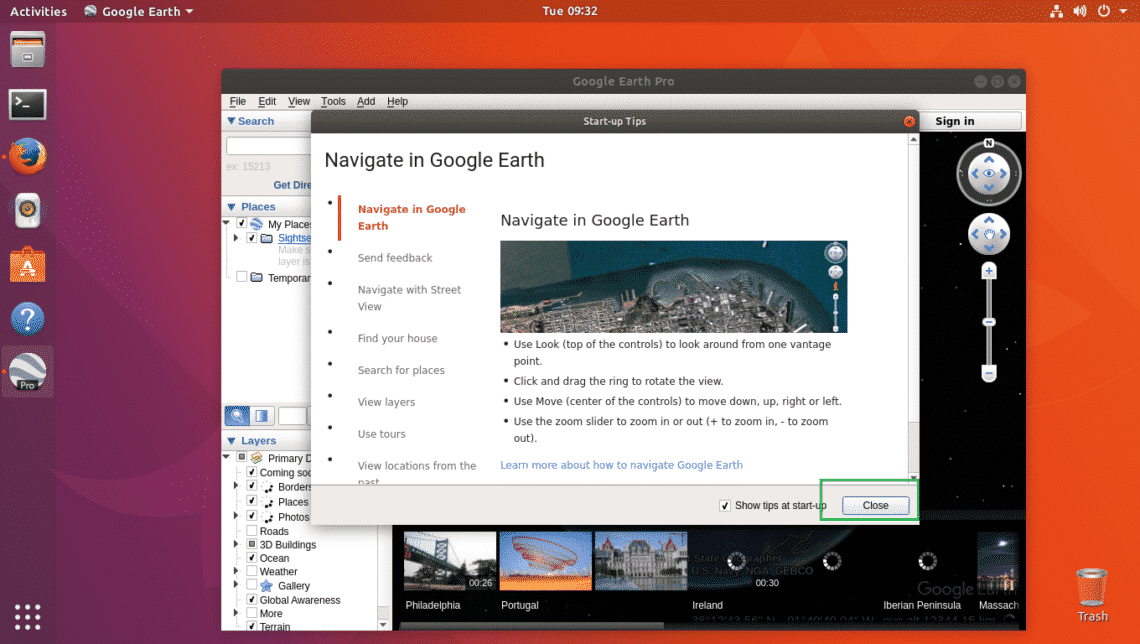Click the tips dialog scrollbar down arrow

click(x=914, y=477)
